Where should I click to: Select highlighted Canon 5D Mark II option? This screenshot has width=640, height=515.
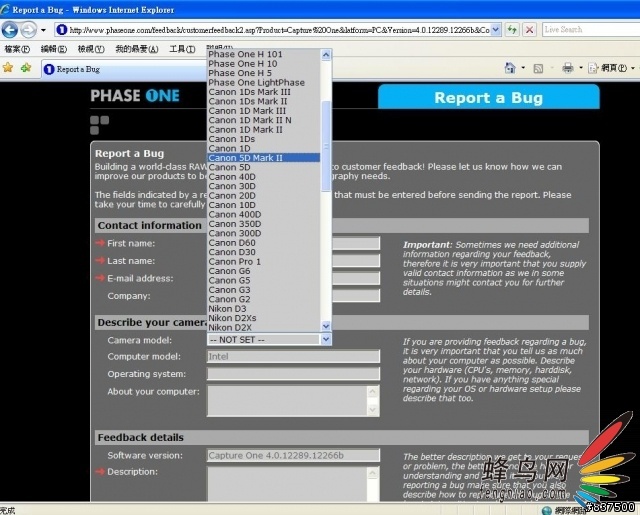264,158
